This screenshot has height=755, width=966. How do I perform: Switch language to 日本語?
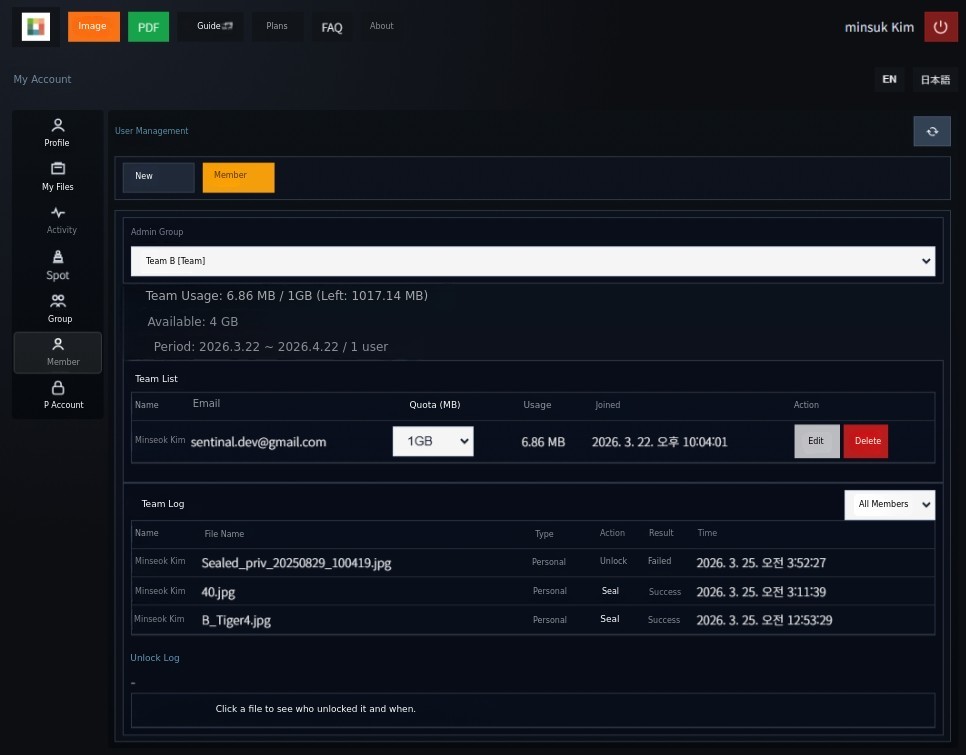click(x=935, y=80)
